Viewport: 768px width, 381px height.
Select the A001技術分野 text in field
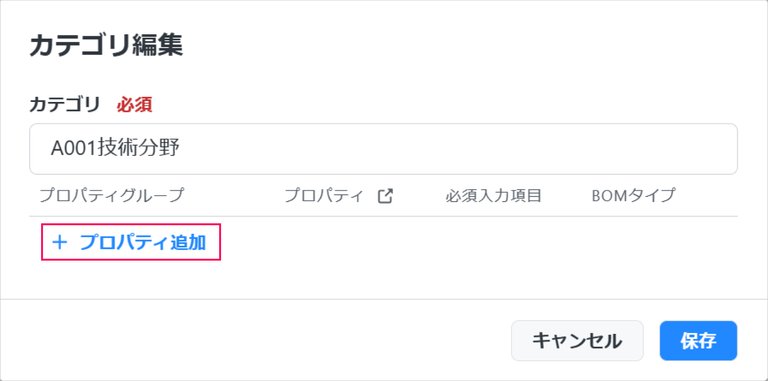pyautogui.click(x=116, y=149)
